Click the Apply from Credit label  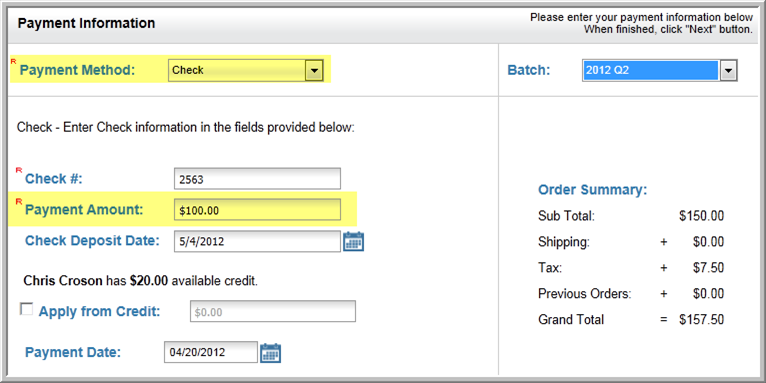100,311
